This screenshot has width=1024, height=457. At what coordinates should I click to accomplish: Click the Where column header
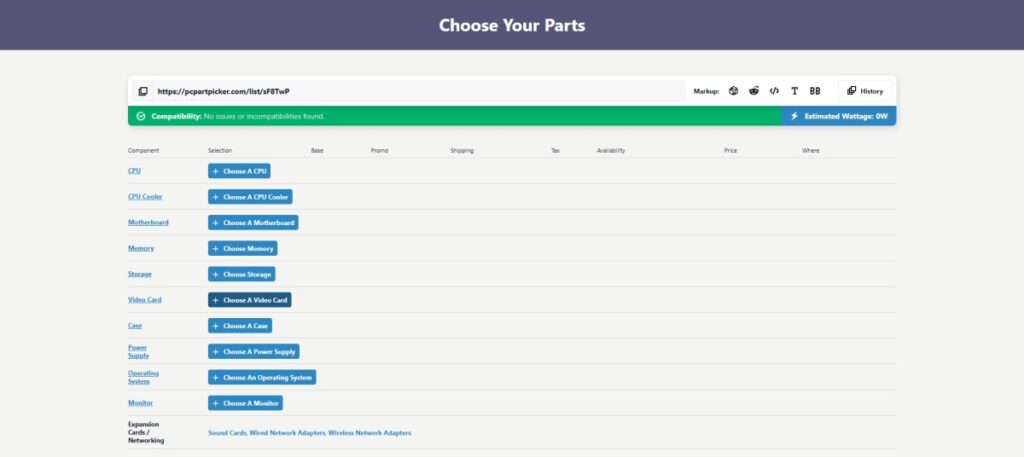pyautogui.click(x=810, y=151)
